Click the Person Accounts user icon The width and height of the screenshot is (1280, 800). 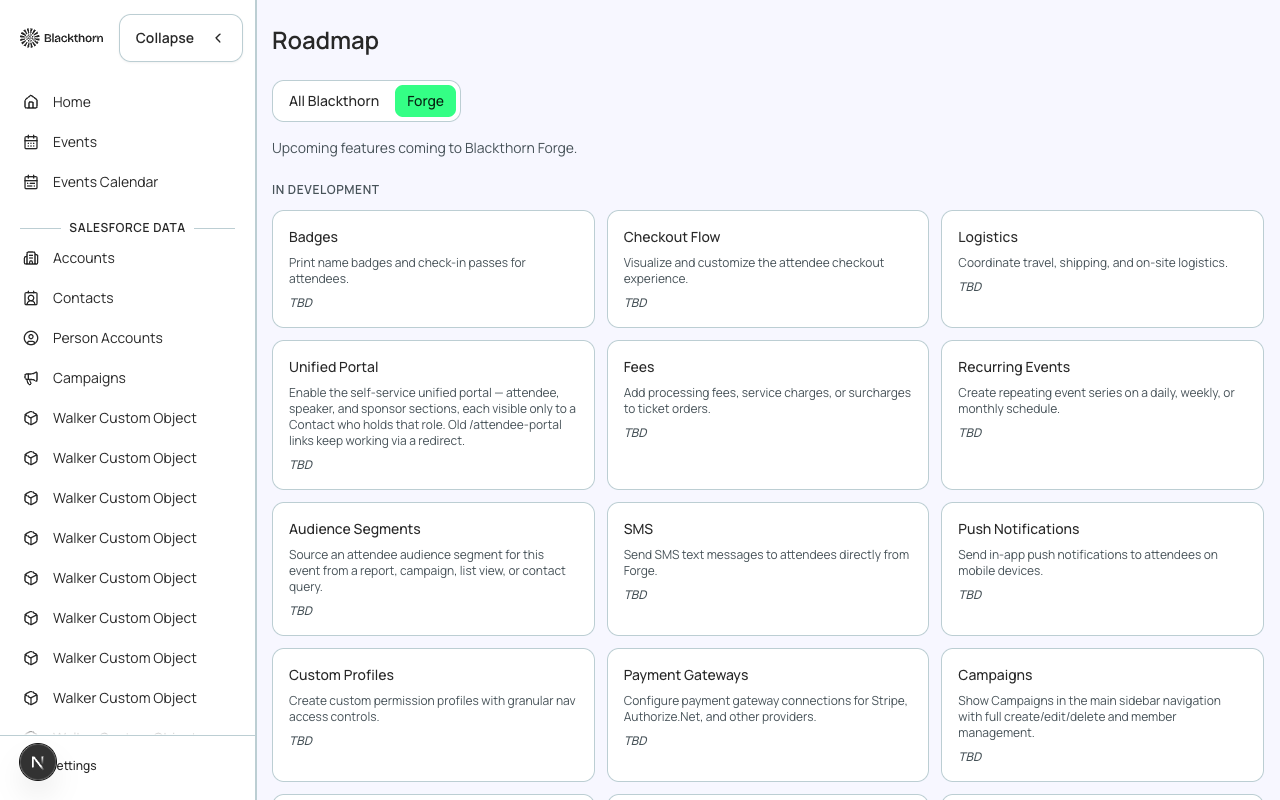[31, 338]
